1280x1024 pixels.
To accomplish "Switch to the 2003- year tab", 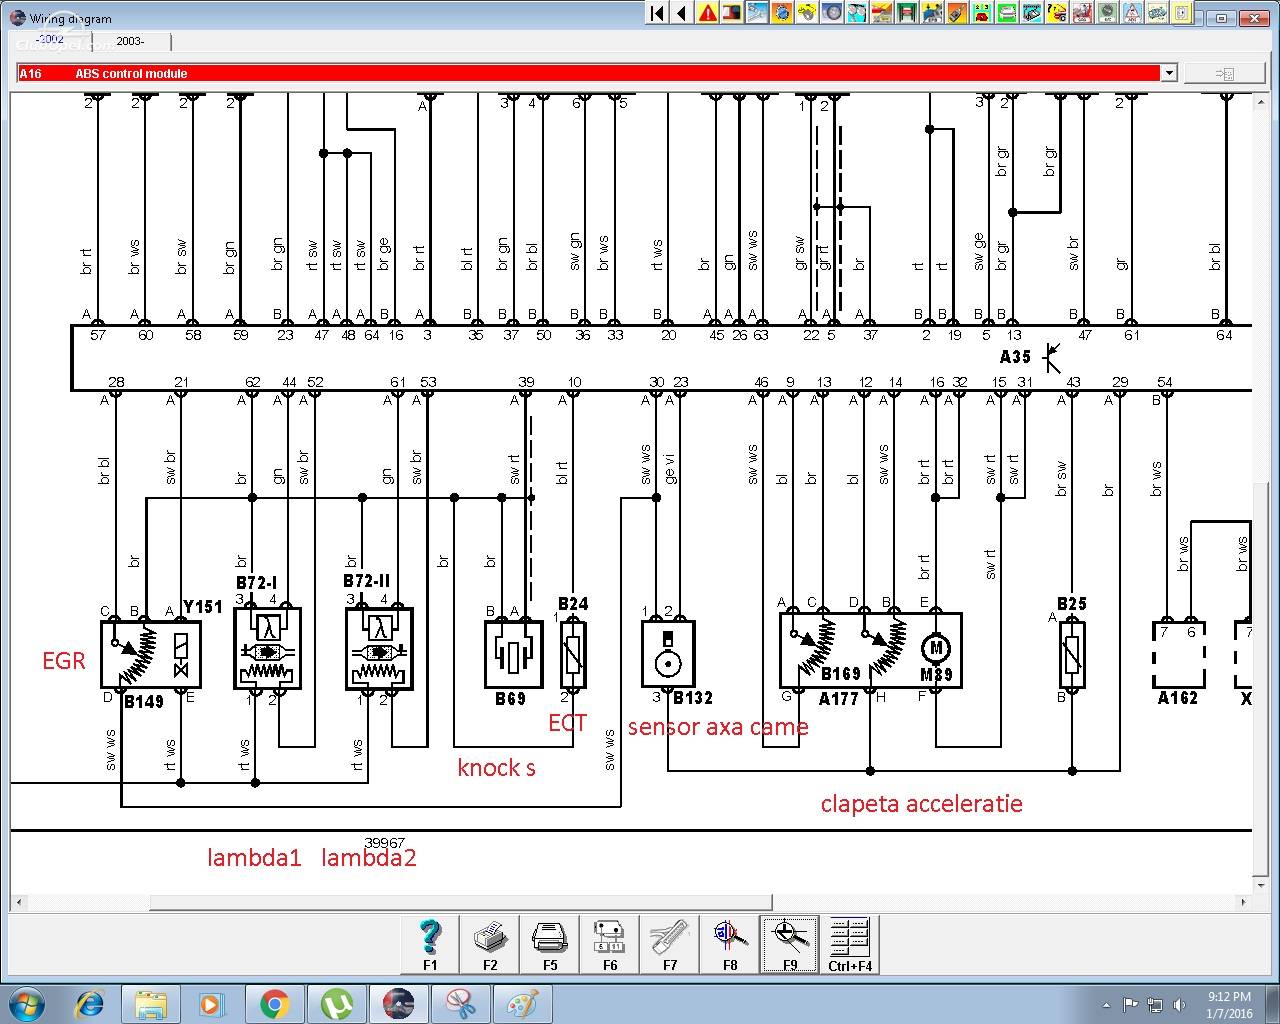I will (x=132, y=41).
